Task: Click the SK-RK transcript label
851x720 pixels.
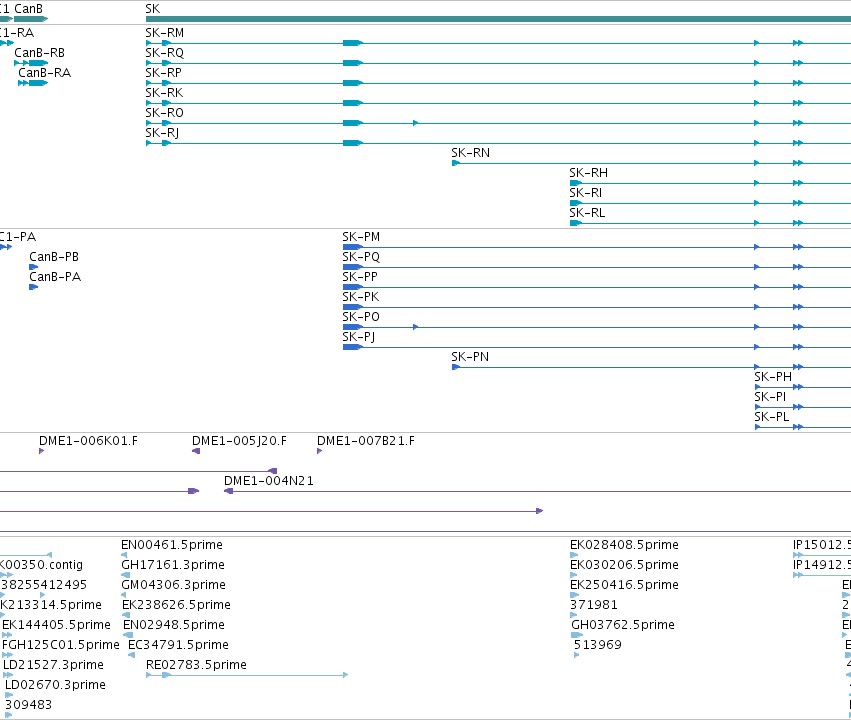Action: coord(164,93)
